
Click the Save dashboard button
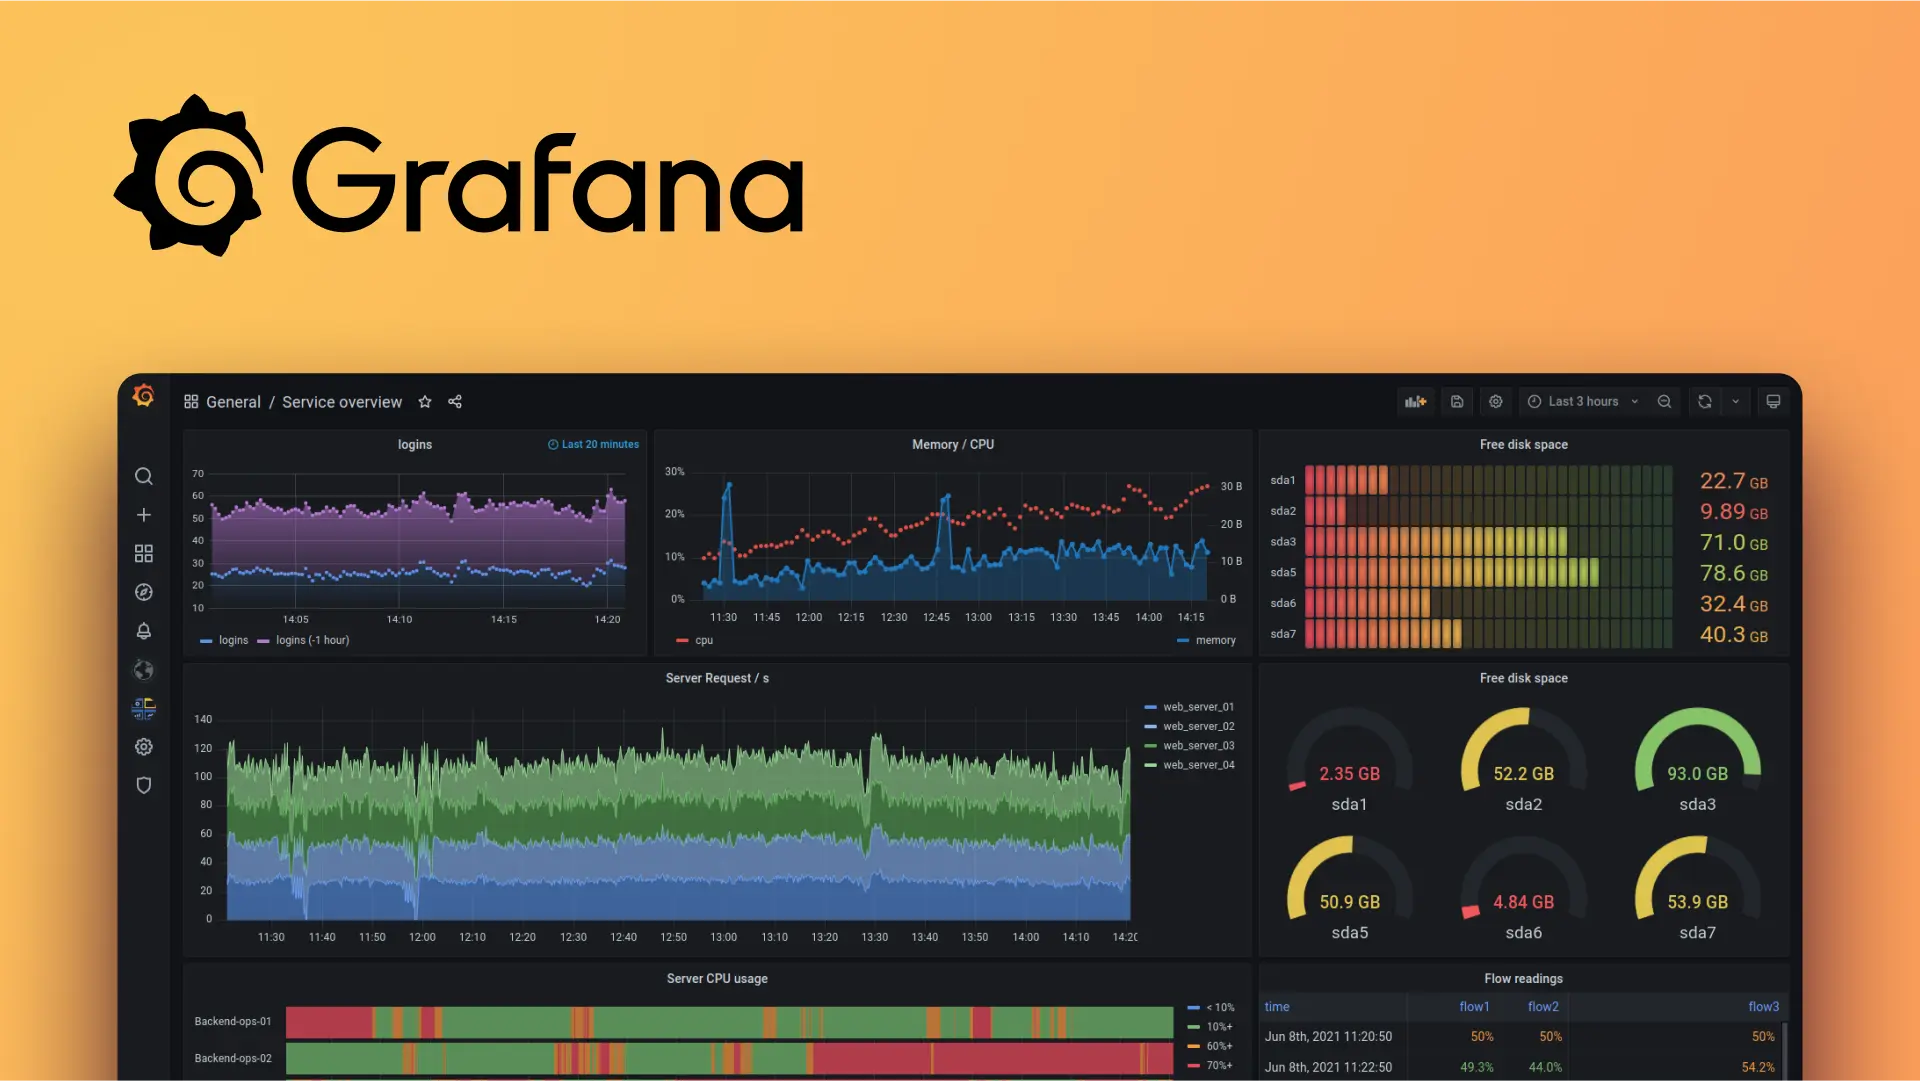(x=1456, y=402)
